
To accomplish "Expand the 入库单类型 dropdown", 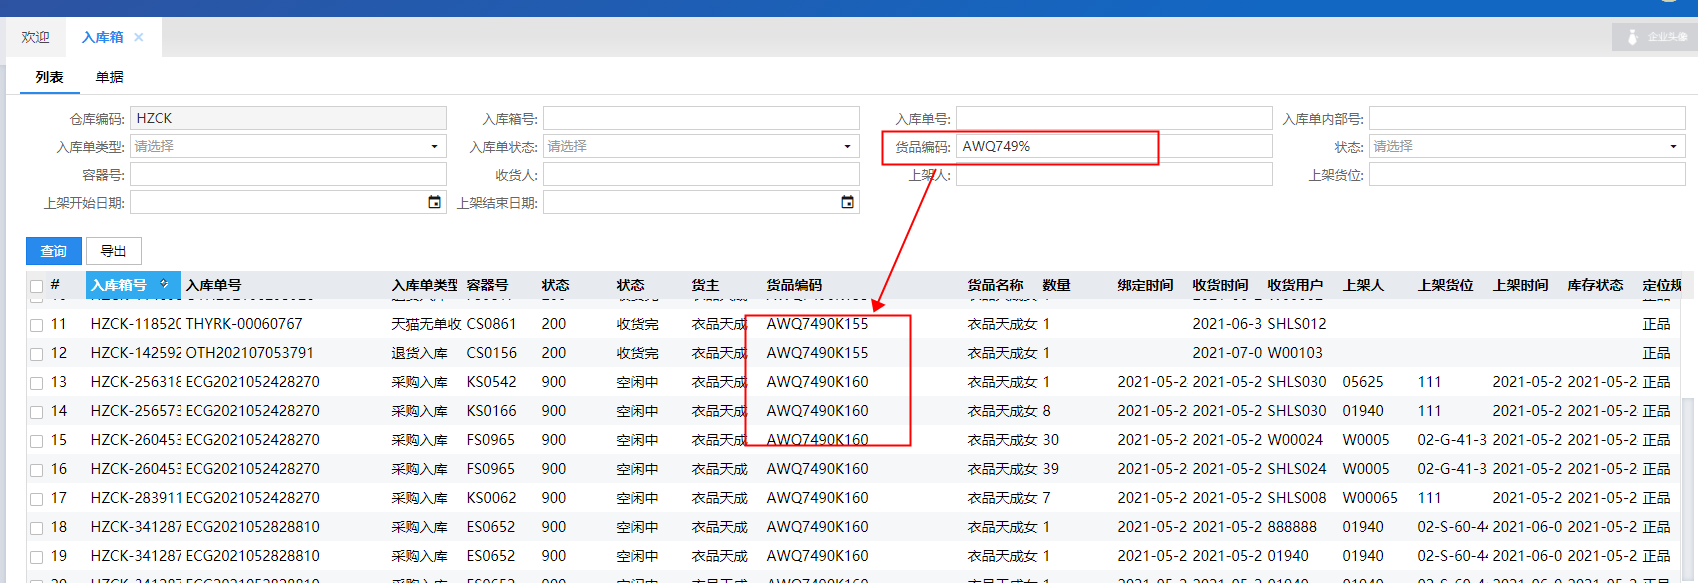I will click(434, 146).
